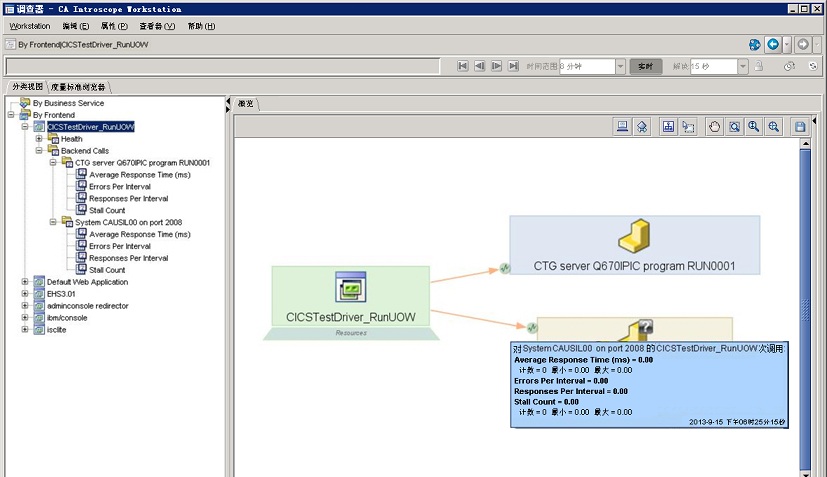The width and height of the screenshot is (827, 477).
Task: Collapse the CICSTestDriver_RunUOW node
Action: point(25,127)
